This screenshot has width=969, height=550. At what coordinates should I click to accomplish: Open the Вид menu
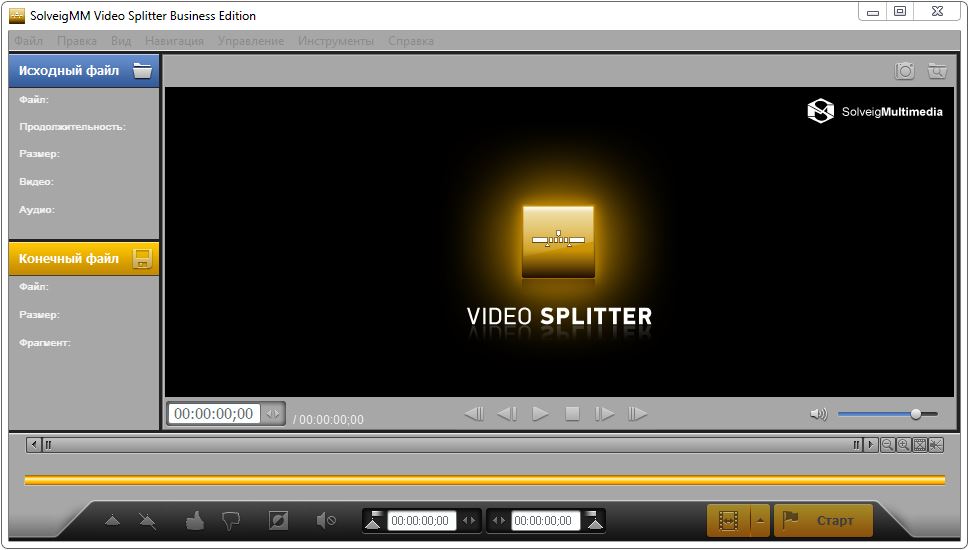(121, 41)
